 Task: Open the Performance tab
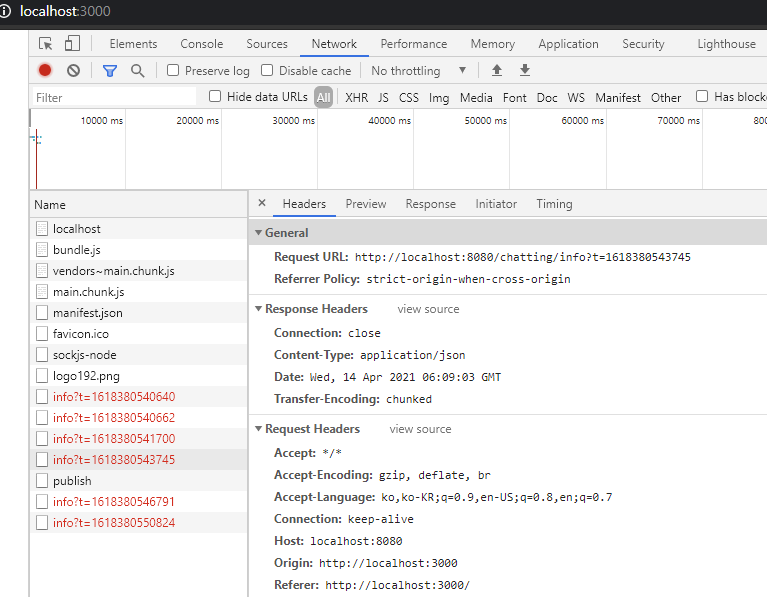pos(414,44)
